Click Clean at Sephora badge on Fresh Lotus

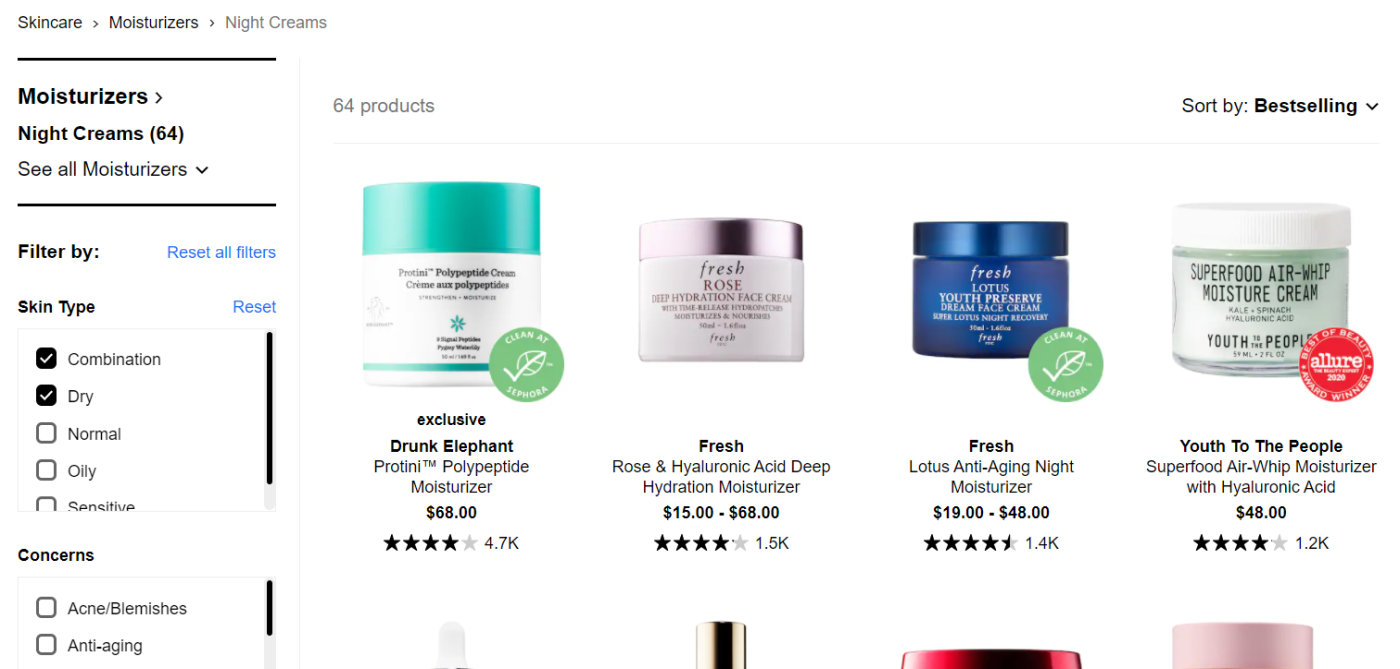1066,366
